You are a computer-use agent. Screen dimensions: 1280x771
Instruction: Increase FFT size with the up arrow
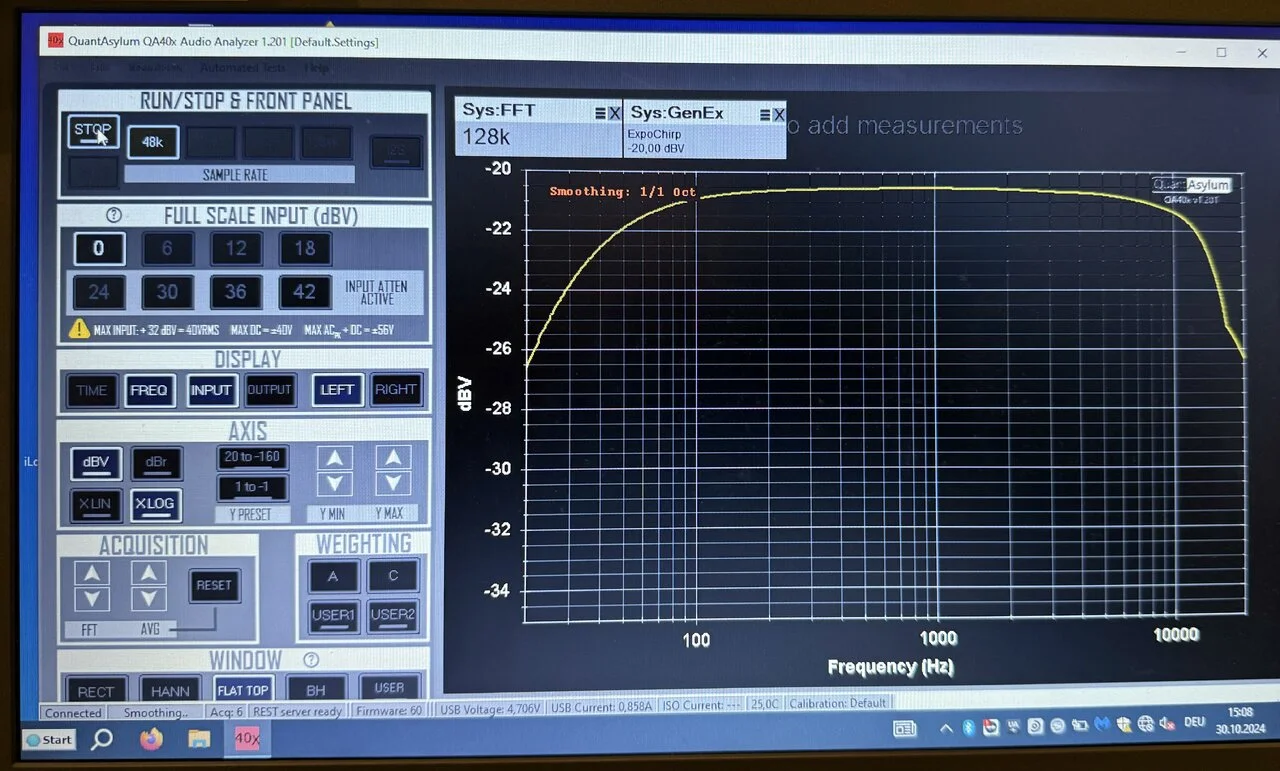pos(92,573)
